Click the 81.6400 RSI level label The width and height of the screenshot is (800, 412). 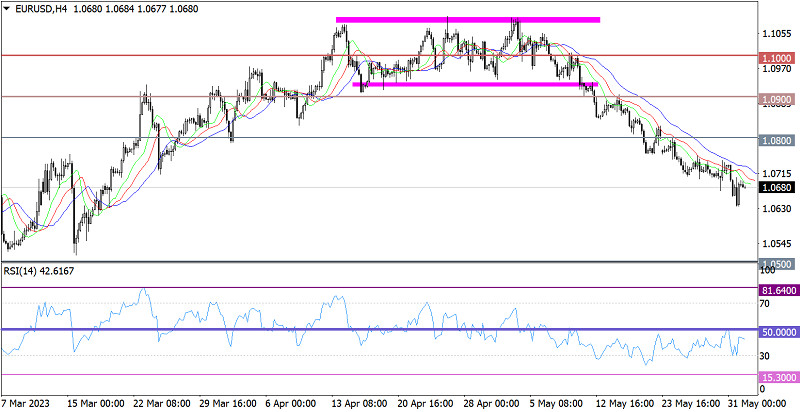coord(776,289)
